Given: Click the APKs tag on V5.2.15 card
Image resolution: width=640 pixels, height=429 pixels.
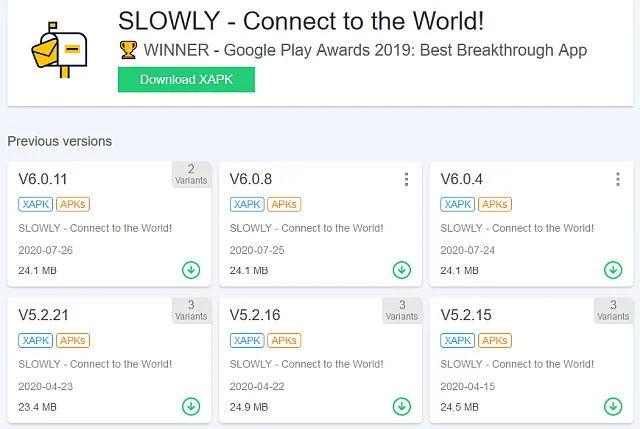Looking at the screenshot, I should [495, 340].
